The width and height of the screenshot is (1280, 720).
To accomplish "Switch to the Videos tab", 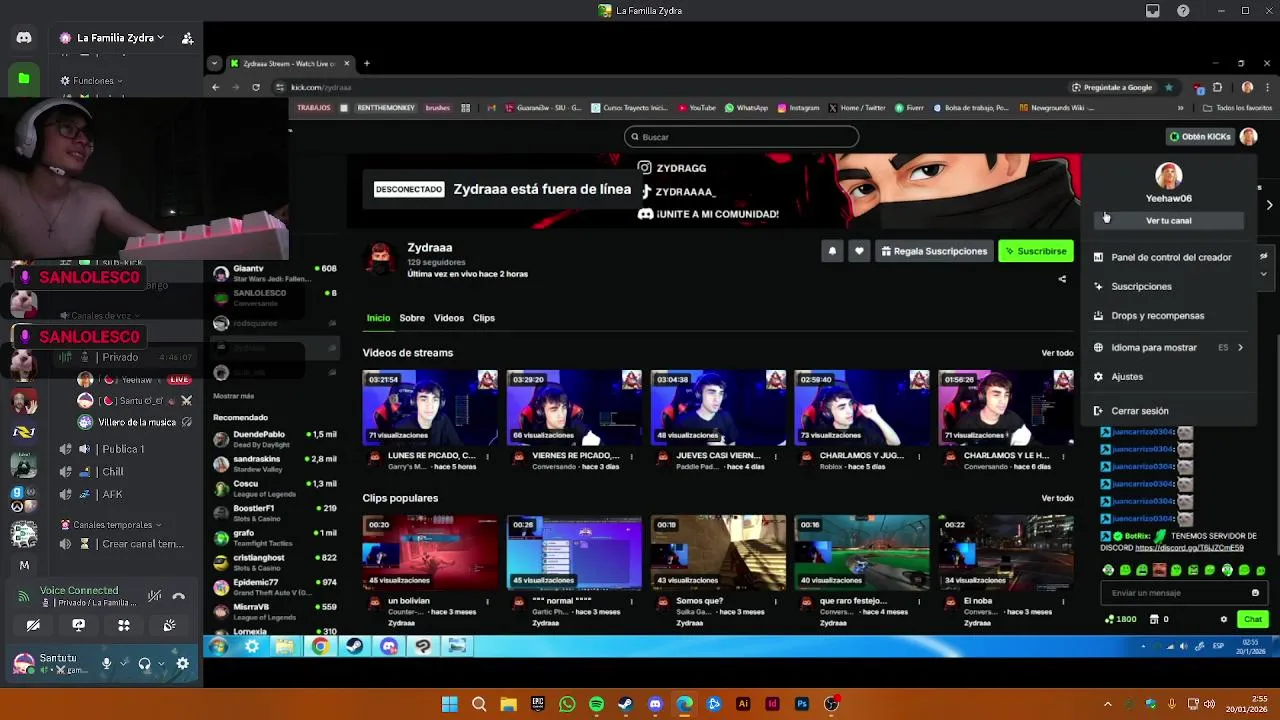I will tap(449, 318).
